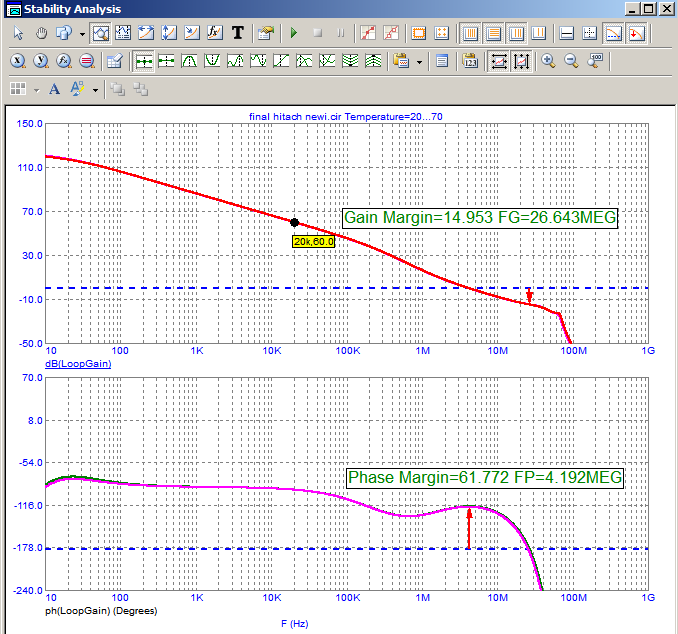
Task: Click the dB(LoopGain) plot label link
Action: pyautogui.click(x=78, y=364)
